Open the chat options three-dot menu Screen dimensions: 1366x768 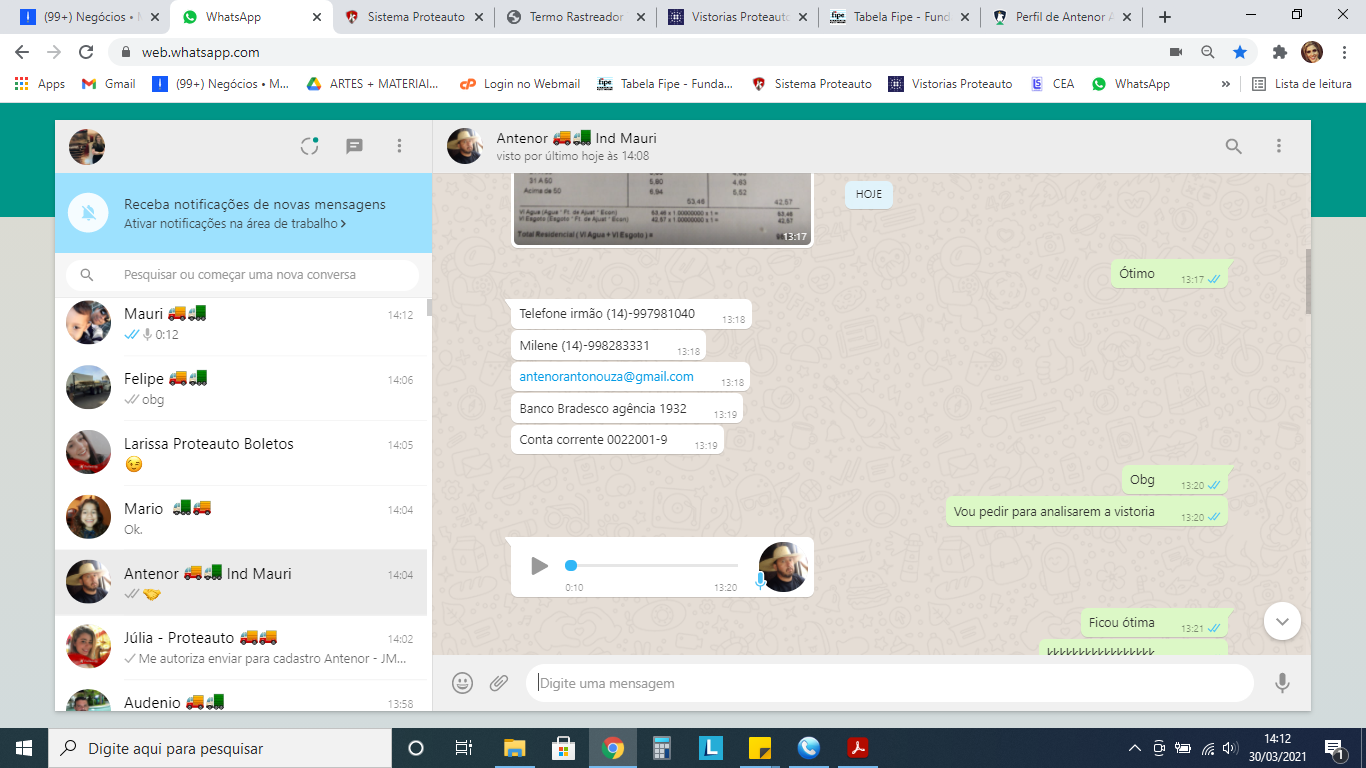1278,146
